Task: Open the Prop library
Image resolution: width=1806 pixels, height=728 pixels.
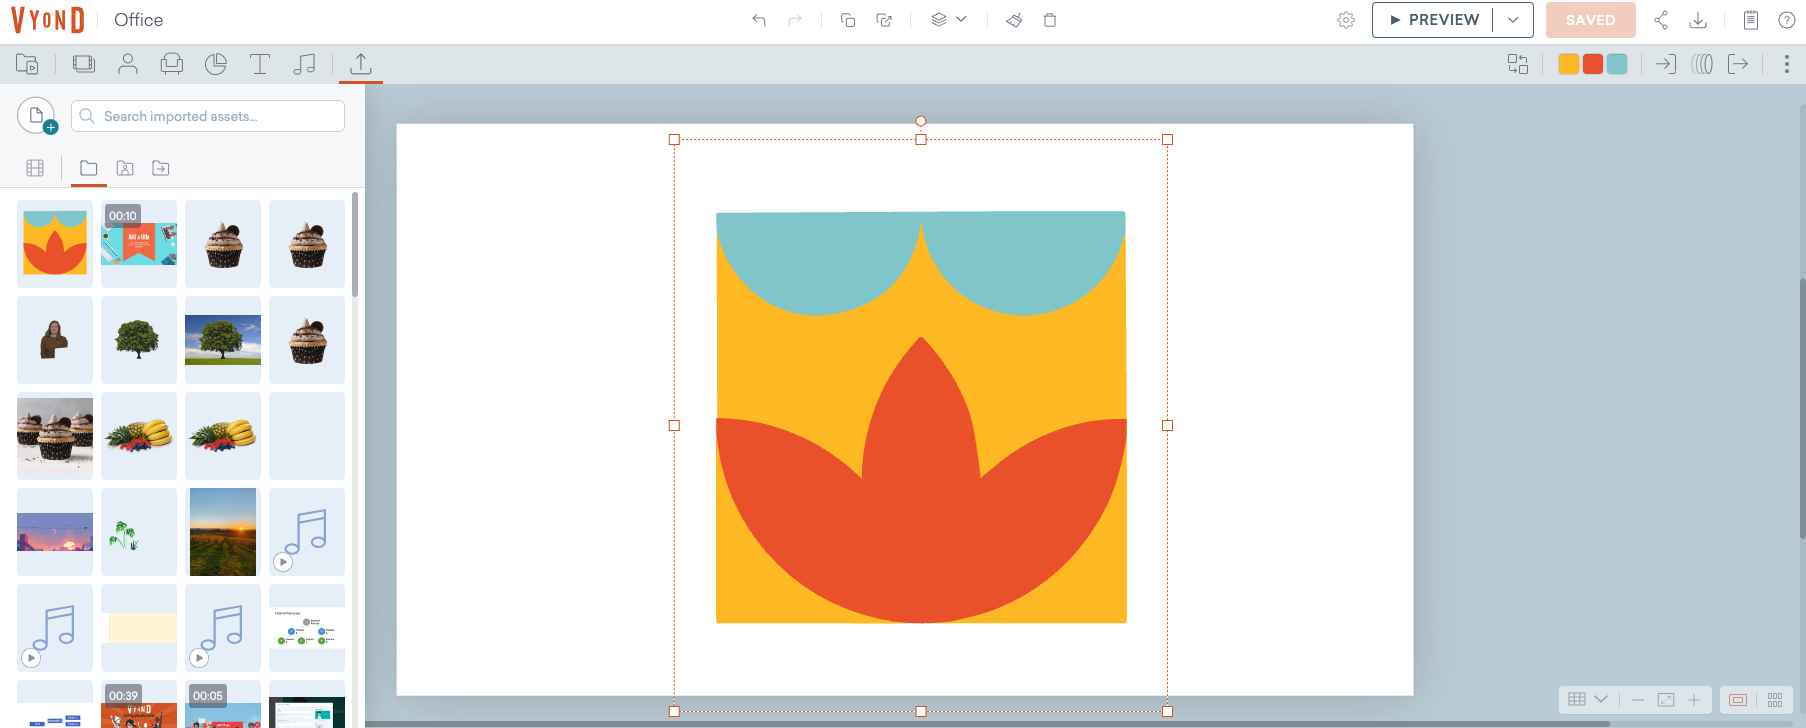Action: 172,64
